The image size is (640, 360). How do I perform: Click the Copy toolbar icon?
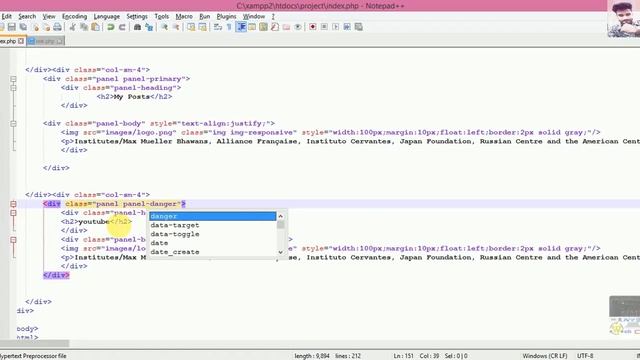click(84, 27)
